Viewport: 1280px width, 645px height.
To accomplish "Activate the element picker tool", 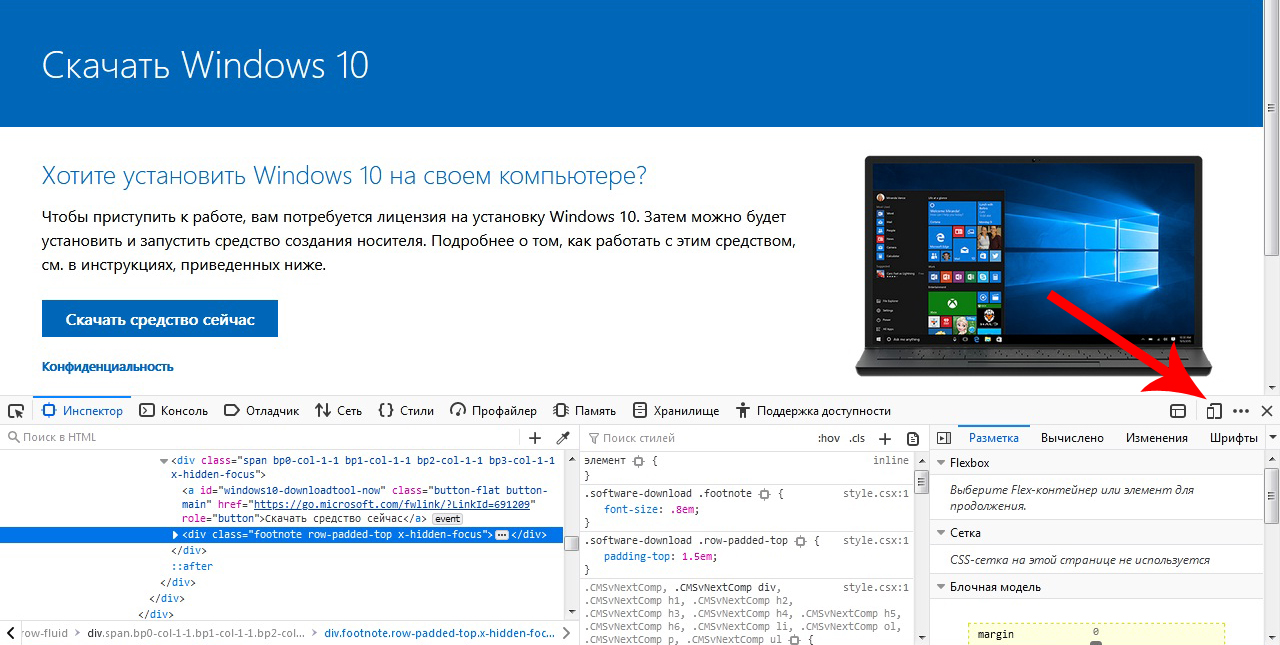I will pyautogui.click(x=16, y=411).
